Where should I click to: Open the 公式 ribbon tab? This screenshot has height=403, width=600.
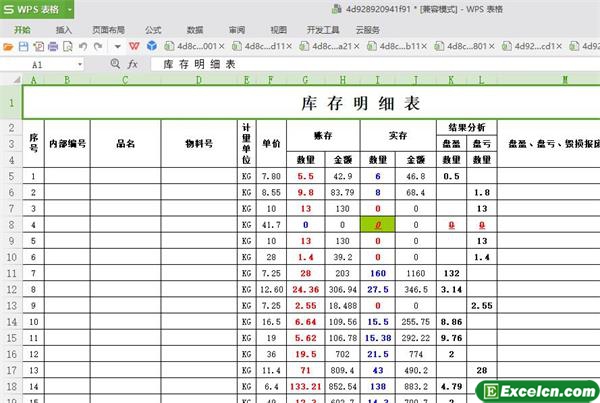point(153,30)
